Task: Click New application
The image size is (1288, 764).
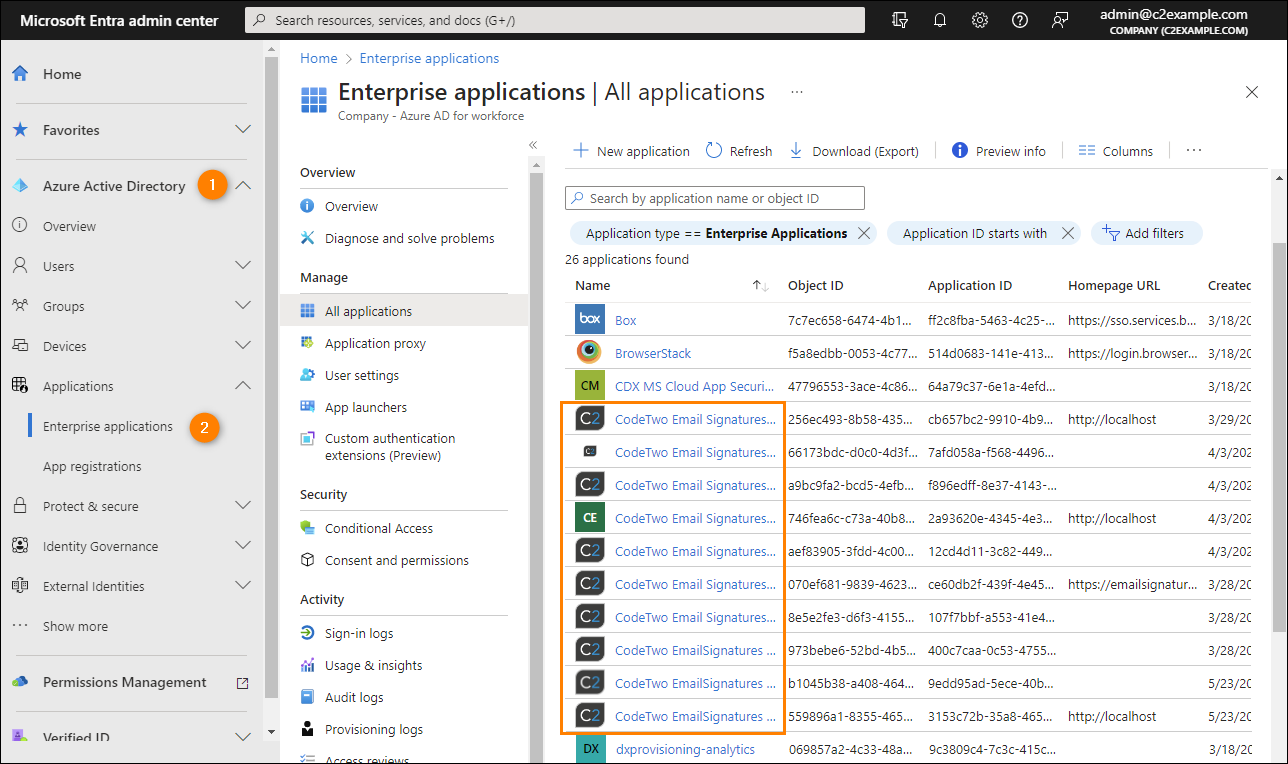Action: click(x=631, y=151)
